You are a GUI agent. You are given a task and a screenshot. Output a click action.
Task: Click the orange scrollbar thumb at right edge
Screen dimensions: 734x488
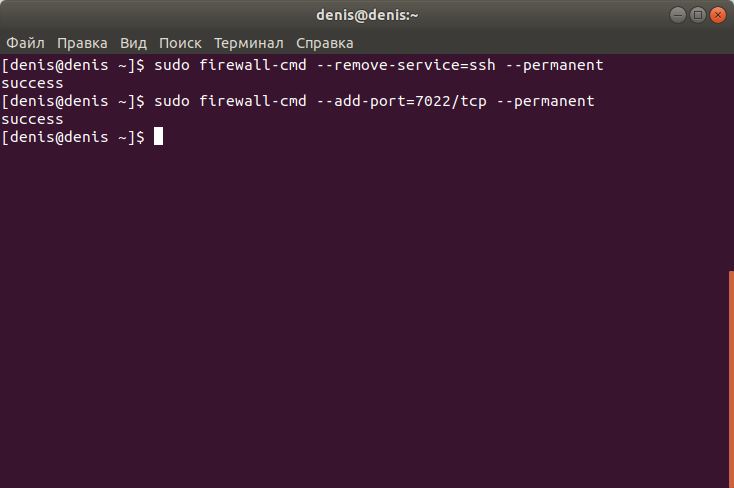731,379
